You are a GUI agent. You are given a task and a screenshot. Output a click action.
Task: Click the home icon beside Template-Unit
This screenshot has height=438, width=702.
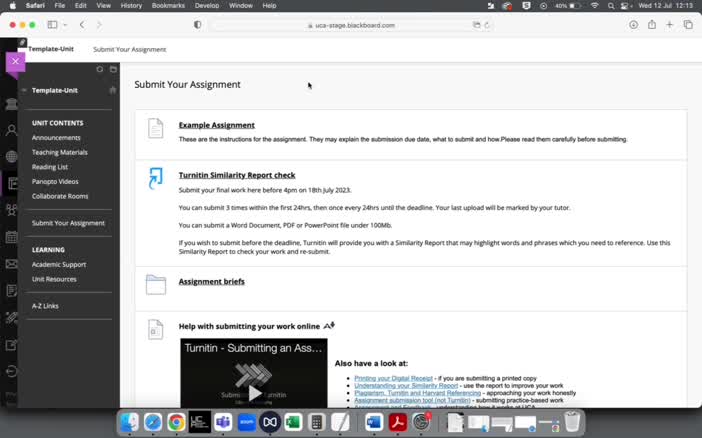pos(113,90)
